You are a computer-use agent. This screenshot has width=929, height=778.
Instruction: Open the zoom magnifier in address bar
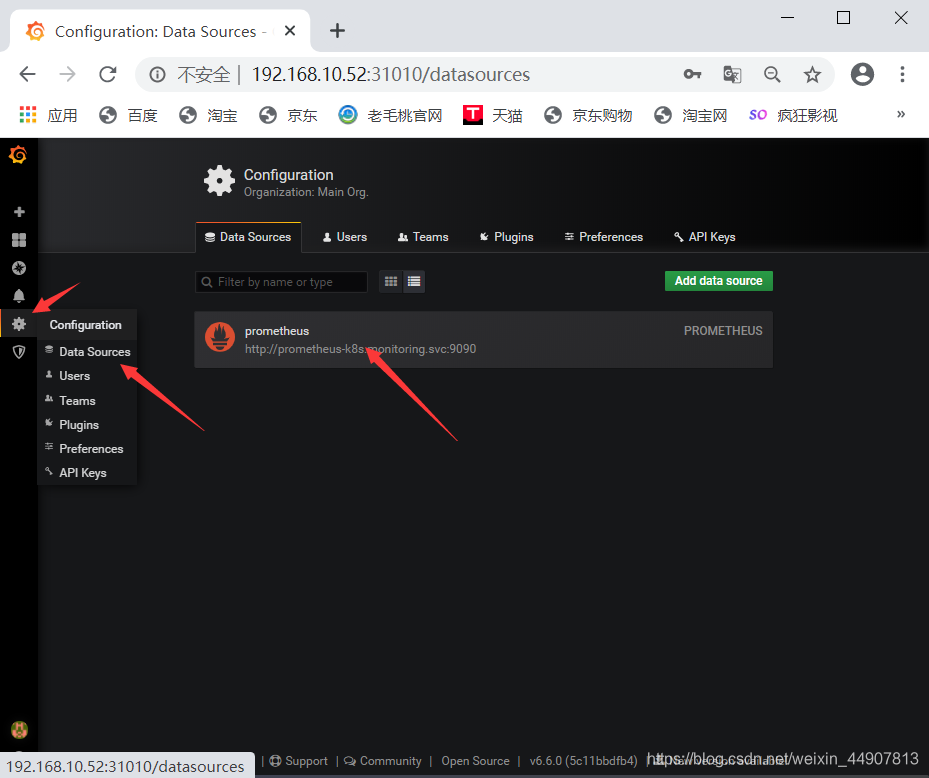tap(772, 74)
